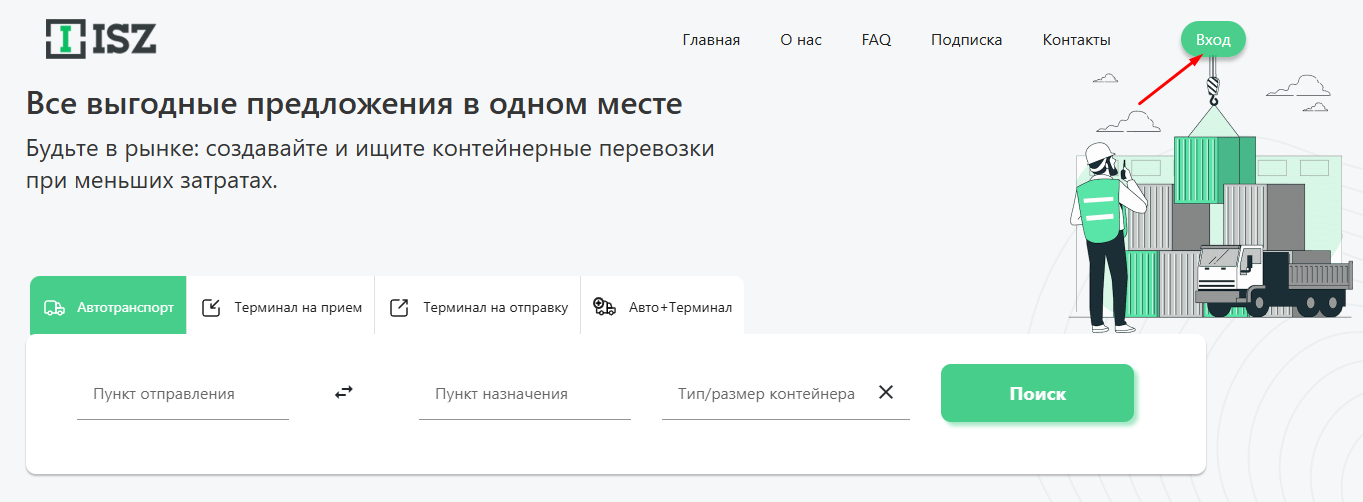This screenshot has width=1363, height=502.
Task: Click the truck icon on the Автотранспорт tab
Action: point(55,307)
